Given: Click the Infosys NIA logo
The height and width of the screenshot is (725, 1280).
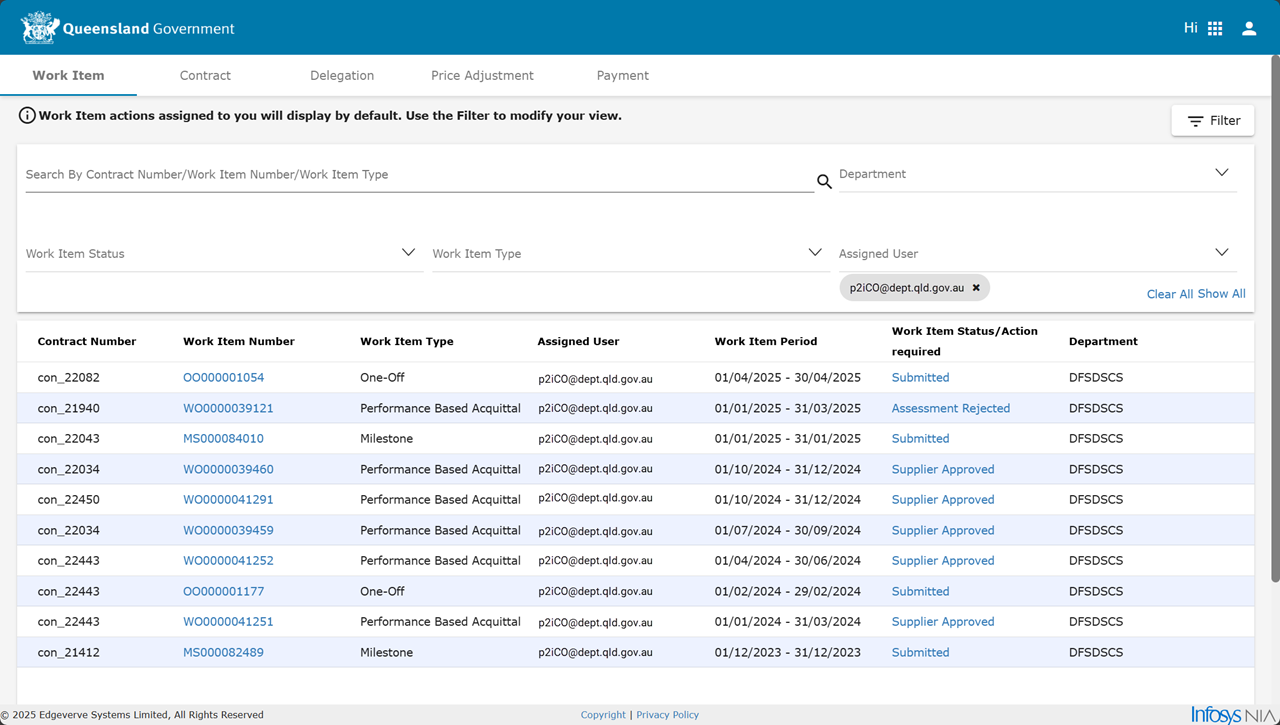Looking at the screenshot, I should pos(1233,714).
